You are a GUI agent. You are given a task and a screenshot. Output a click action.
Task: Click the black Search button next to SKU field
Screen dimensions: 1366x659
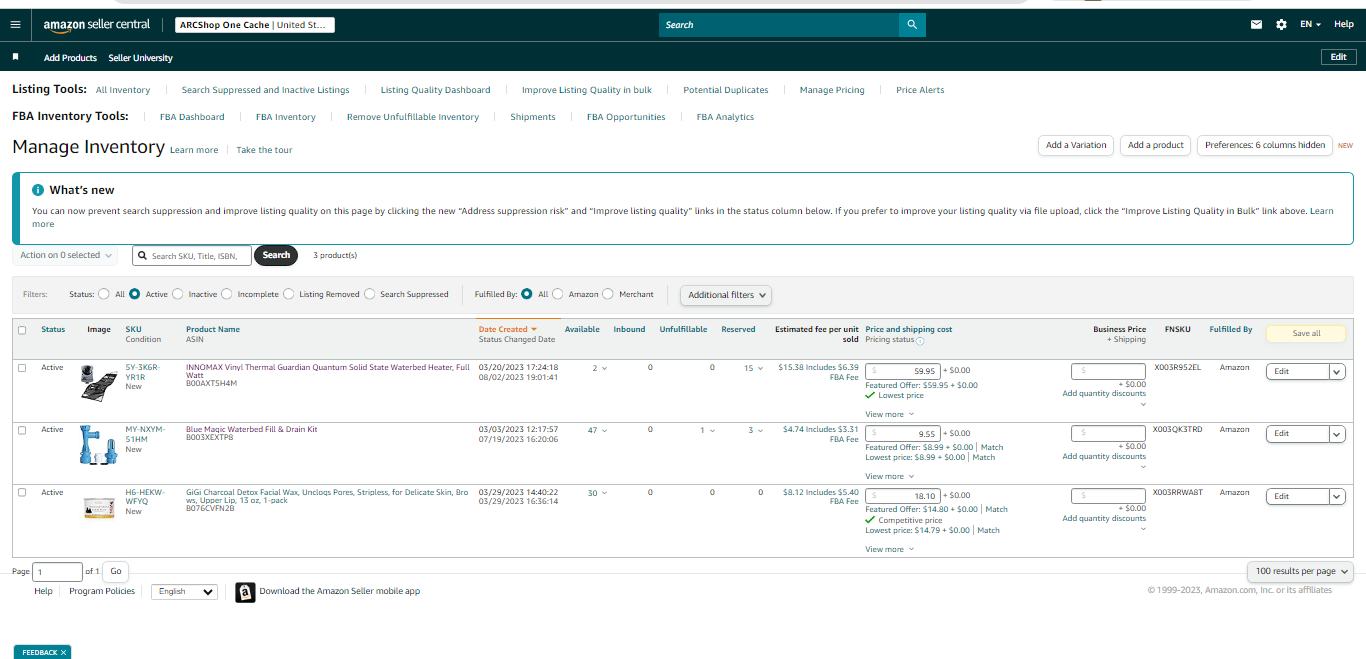(276, 255)
